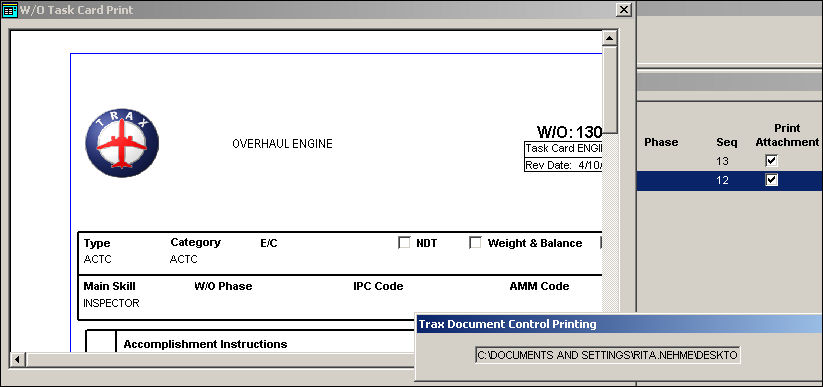Click the Print Attachment column header
The image size is (823, 387).
[x=787, y=135]
